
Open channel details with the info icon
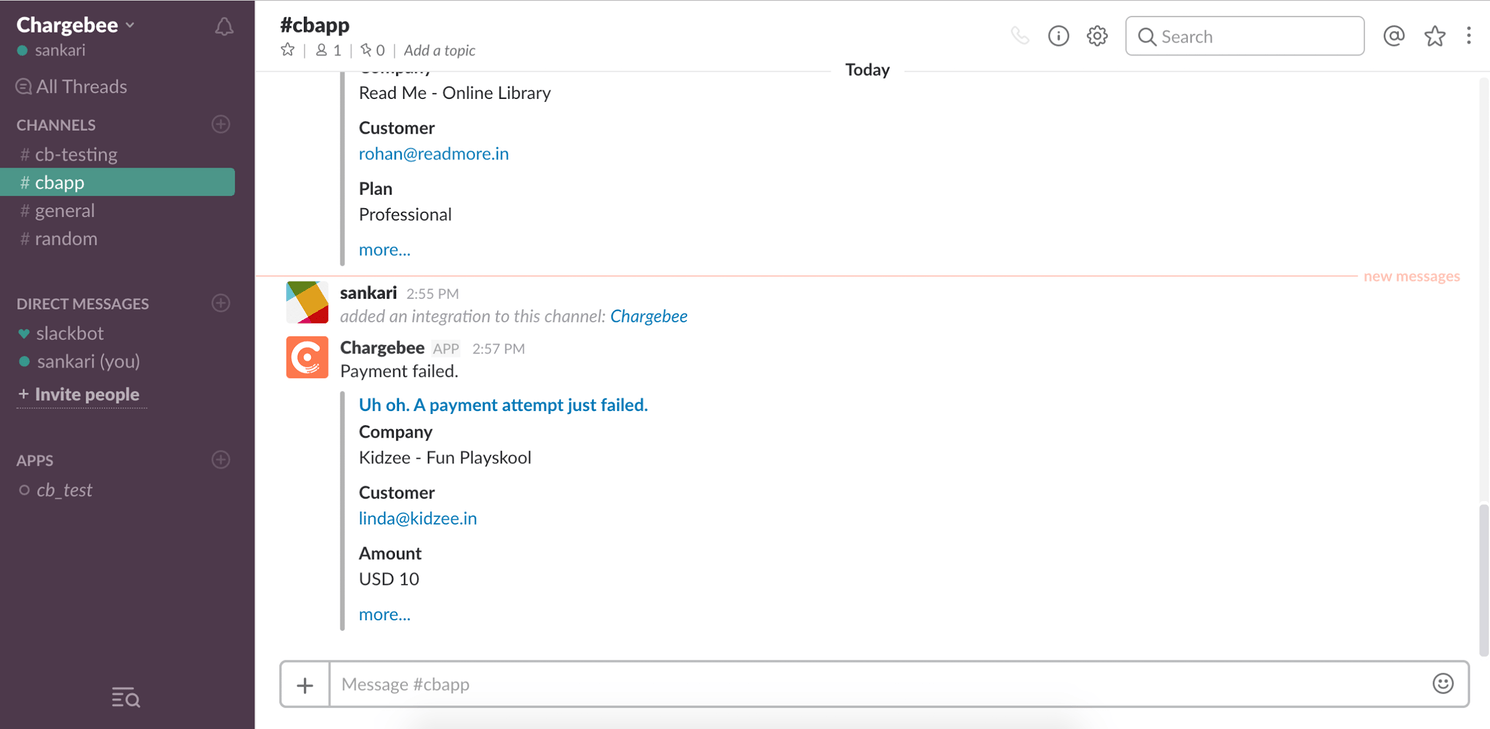pos(1058,34)
